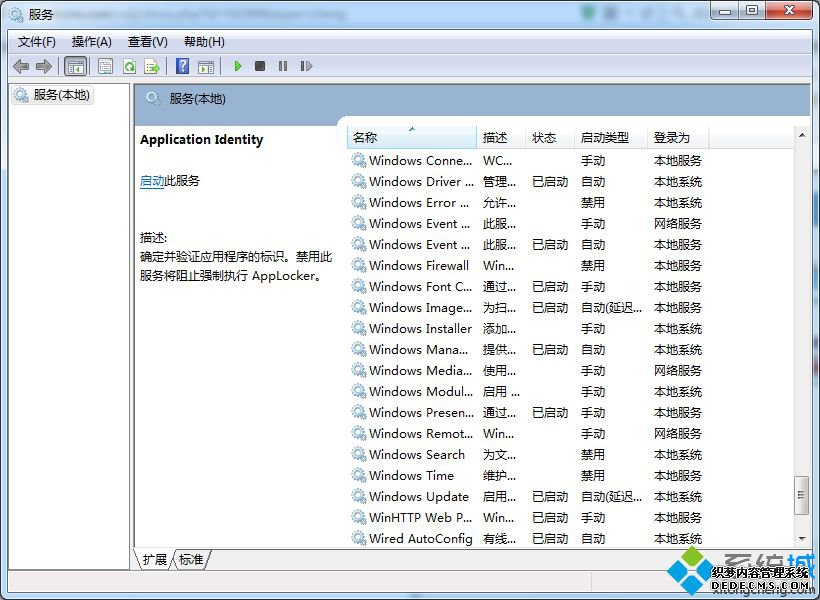Click 禁用 startup type of Windows Firewall
The image size is (820, 600).
[x=593, y=266]
